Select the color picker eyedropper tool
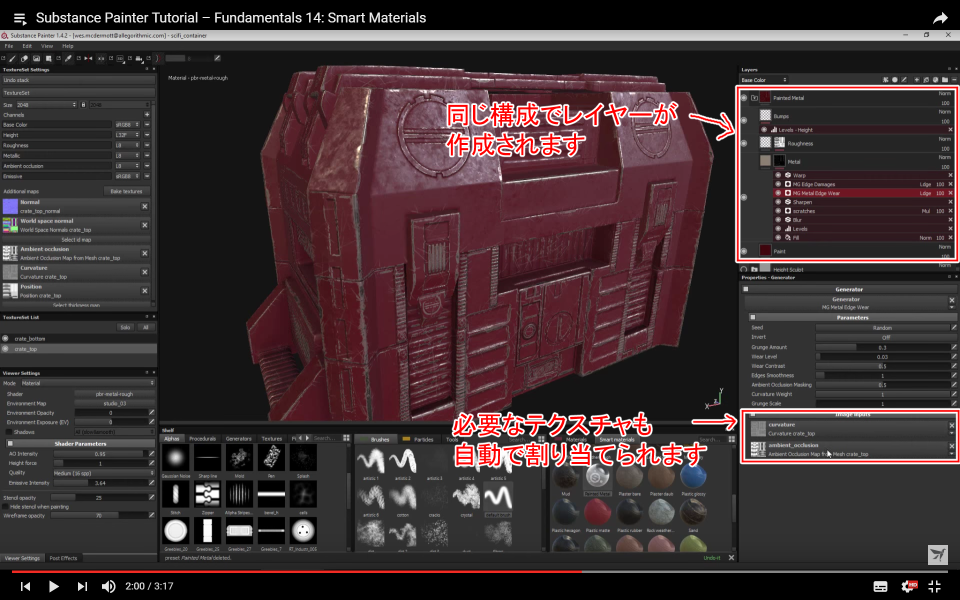Image resolution: width=960 pixels, height=600 pixels. (68, 58)
